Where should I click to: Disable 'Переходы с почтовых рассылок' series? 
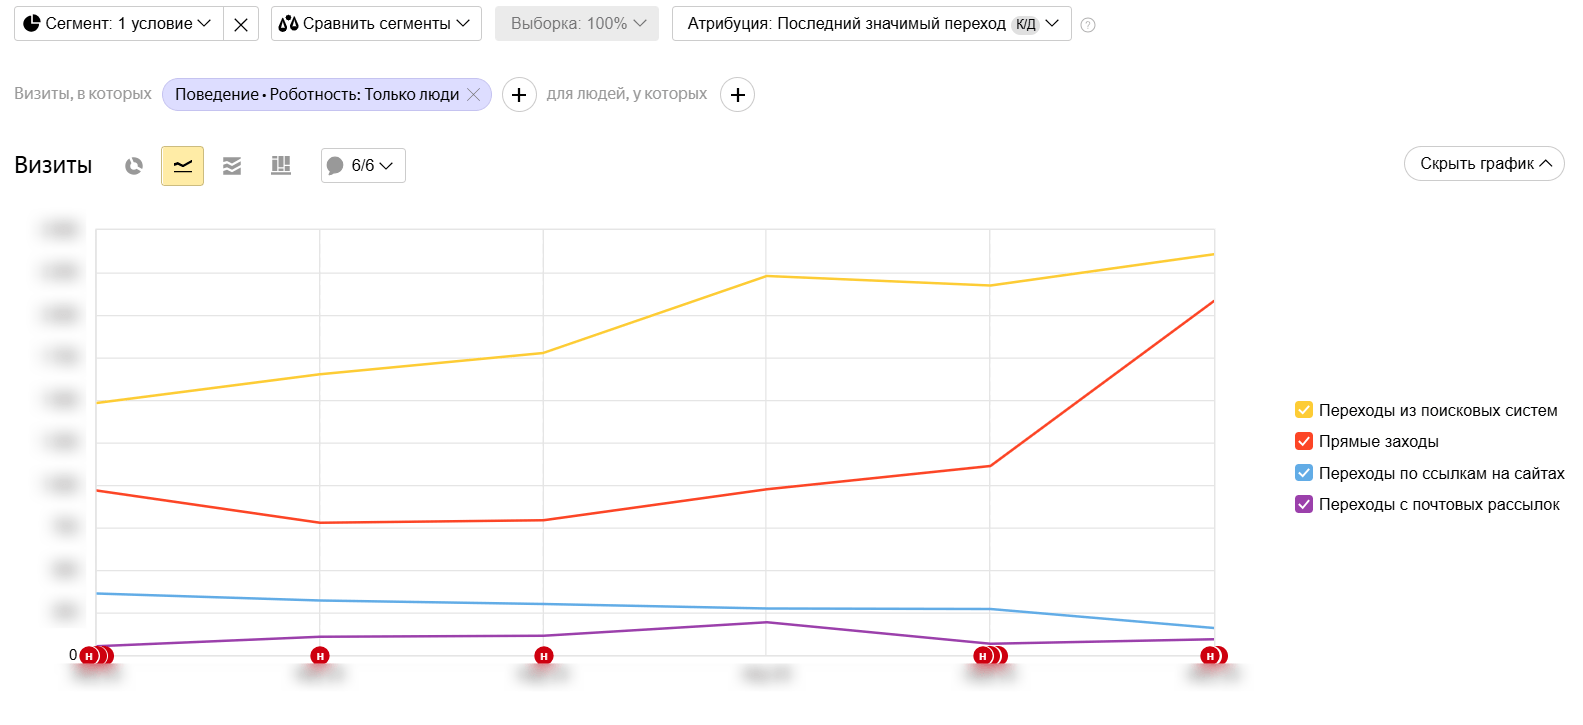click(x=1304, y=504)
